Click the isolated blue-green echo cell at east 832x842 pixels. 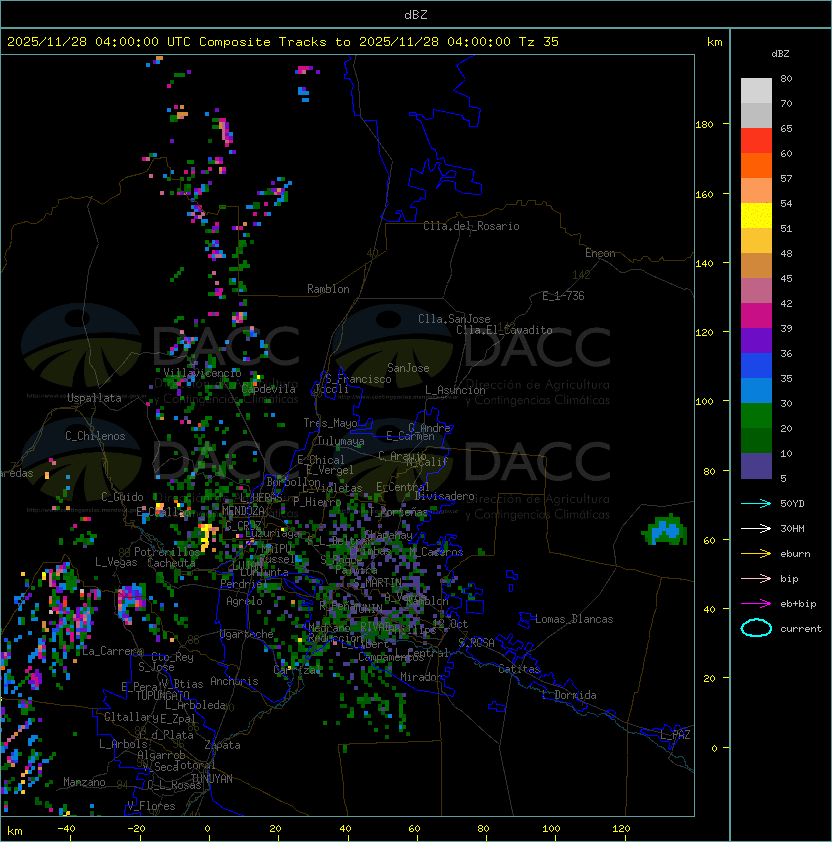point(665,531)
